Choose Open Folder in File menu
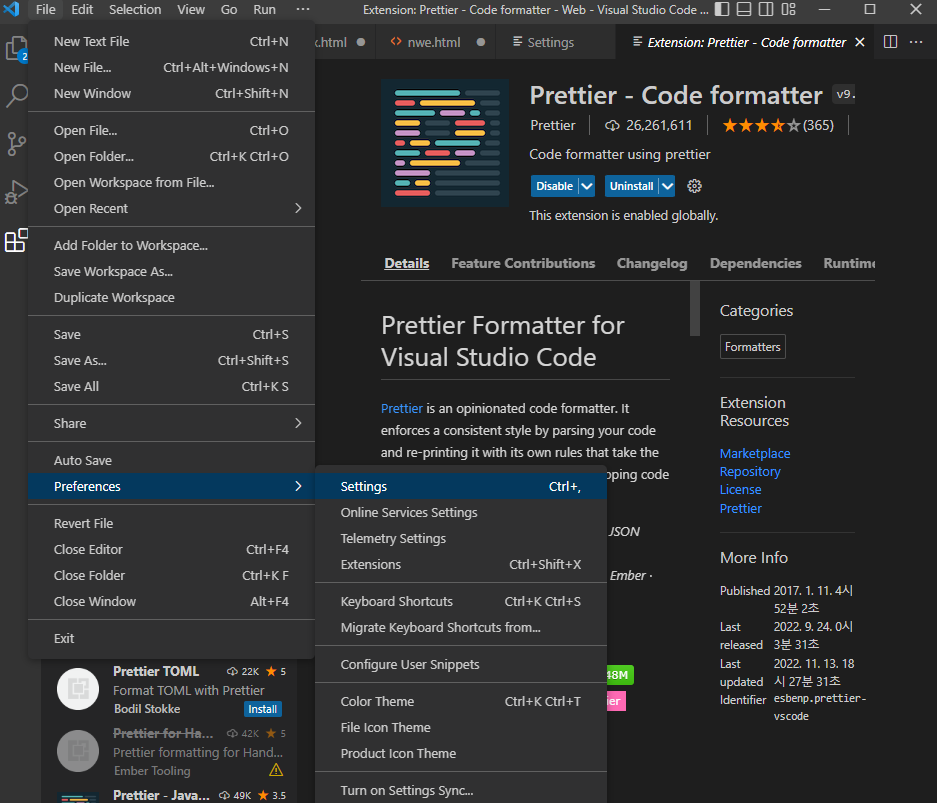The image size is (937, 803). pyautogui.click(x=172, y=157)
